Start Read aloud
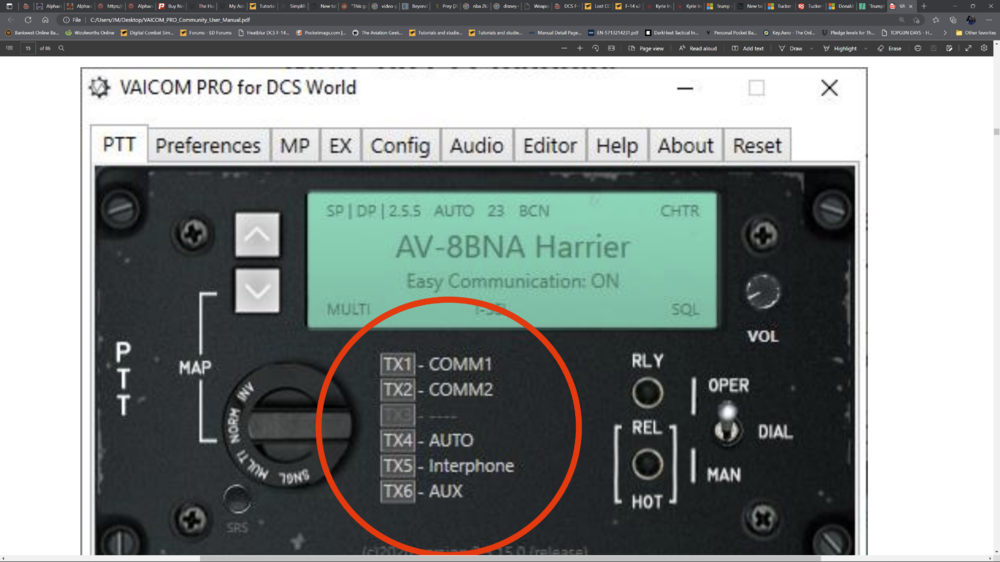Image resolution: width=1000 pixels, height=562 pixels. [698, 48]
